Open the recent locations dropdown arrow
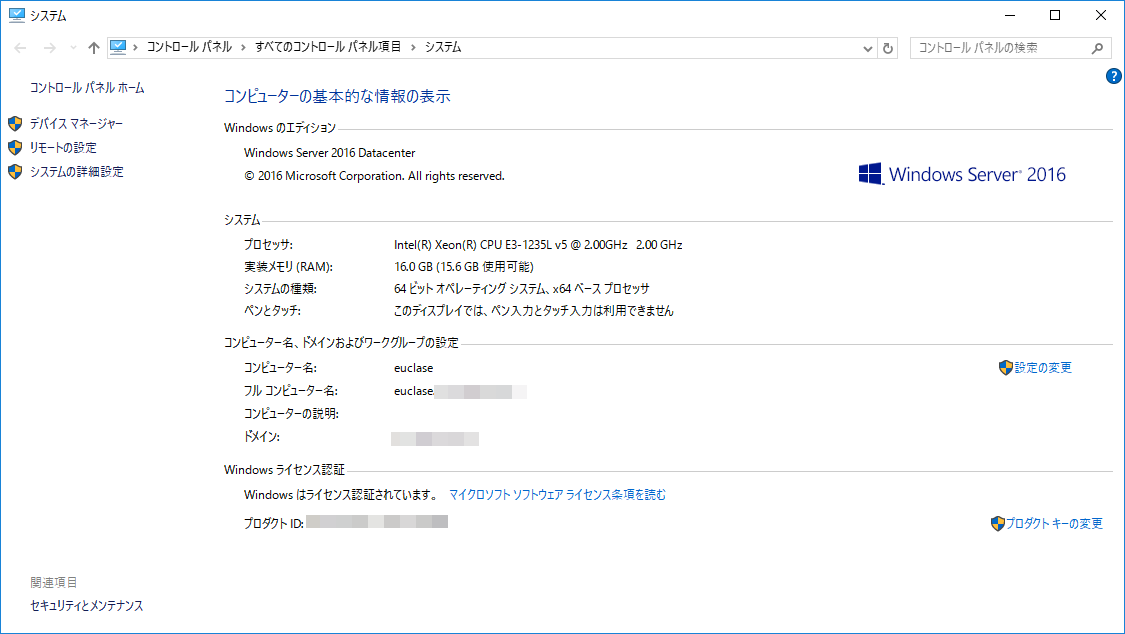This screenshot has height=634, width=1125. [73, 48]
